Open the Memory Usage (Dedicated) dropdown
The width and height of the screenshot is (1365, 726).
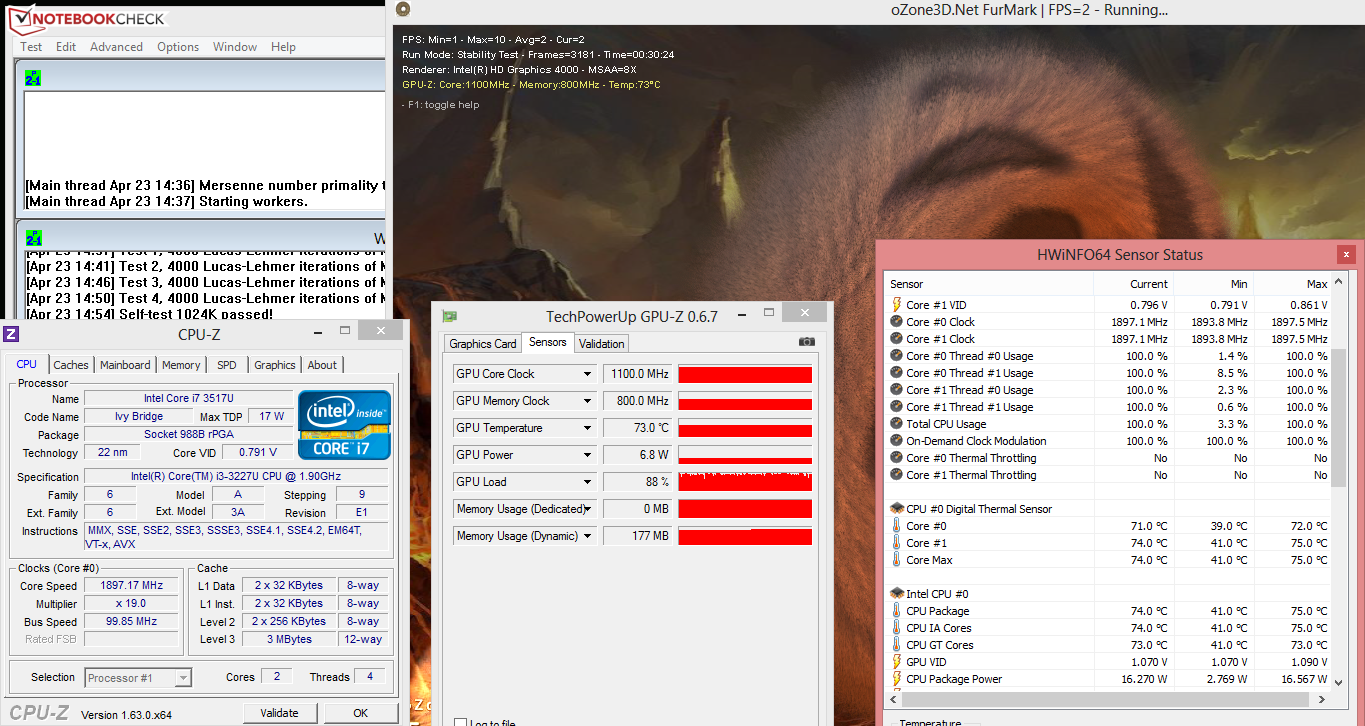point(588,509)
